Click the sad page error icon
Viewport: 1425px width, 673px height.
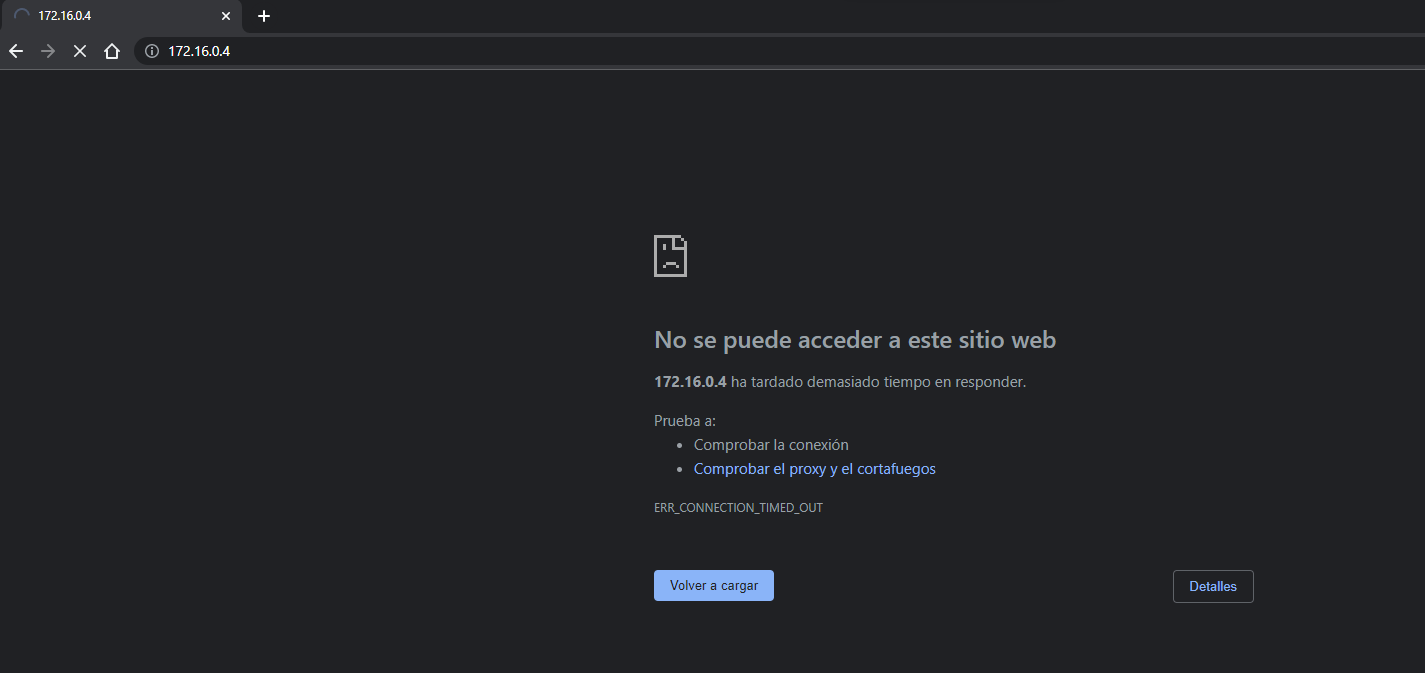point(670,256)
